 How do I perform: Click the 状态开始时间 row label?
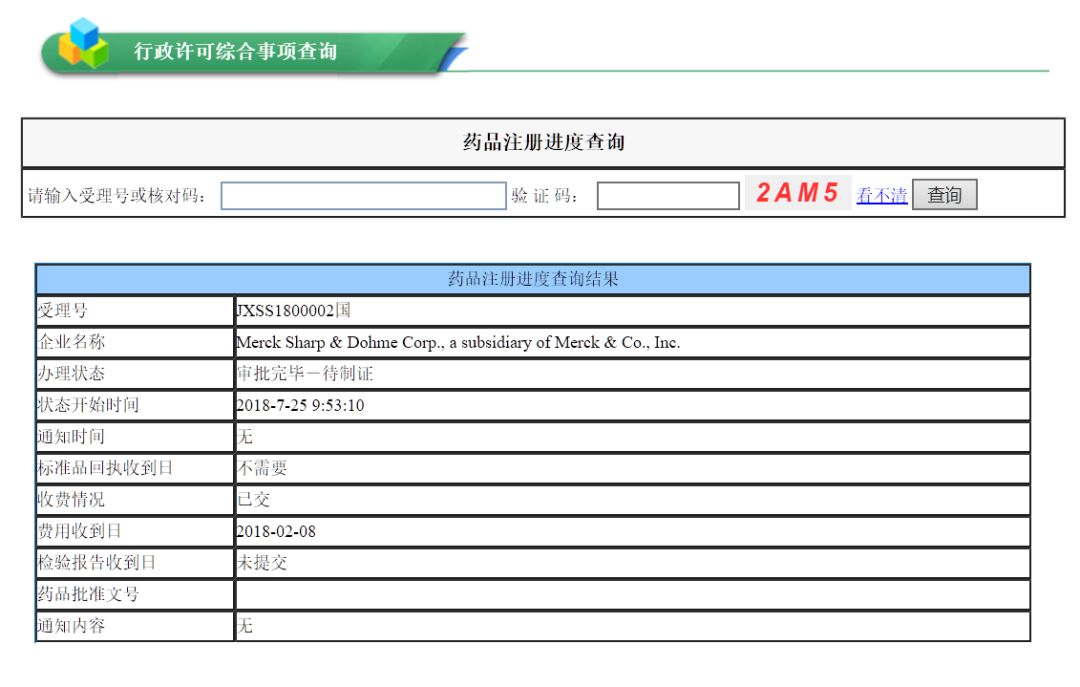click(x=88, y=405)
